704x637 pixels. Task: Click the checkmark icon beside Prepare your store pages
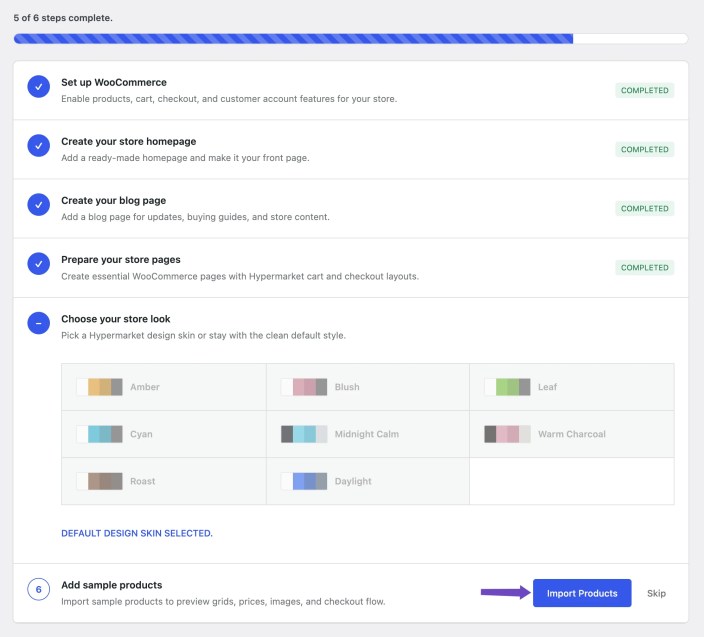tap(39, 264)
